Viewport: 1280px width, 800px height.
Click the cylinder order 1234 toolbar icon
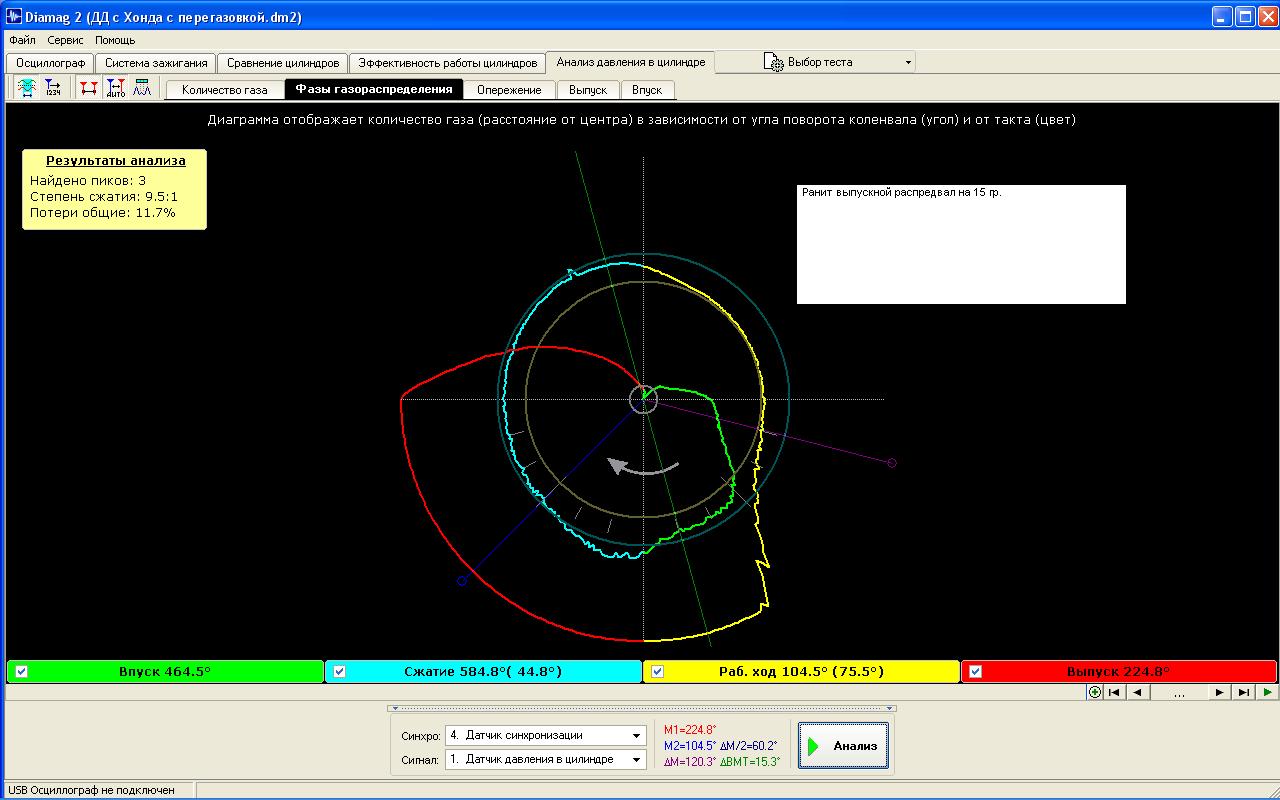(x=53, y=88)
